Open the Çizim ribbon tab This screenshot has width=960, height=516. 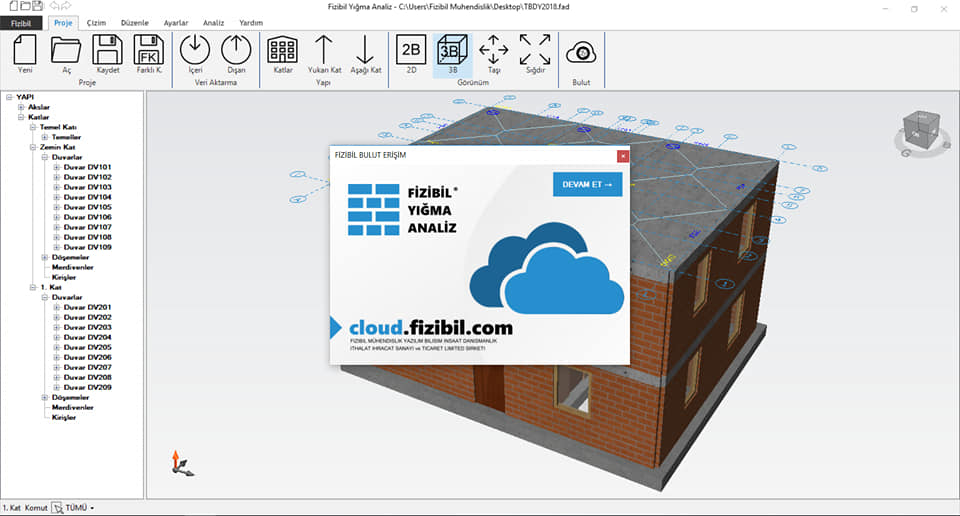tap(96, 23)
